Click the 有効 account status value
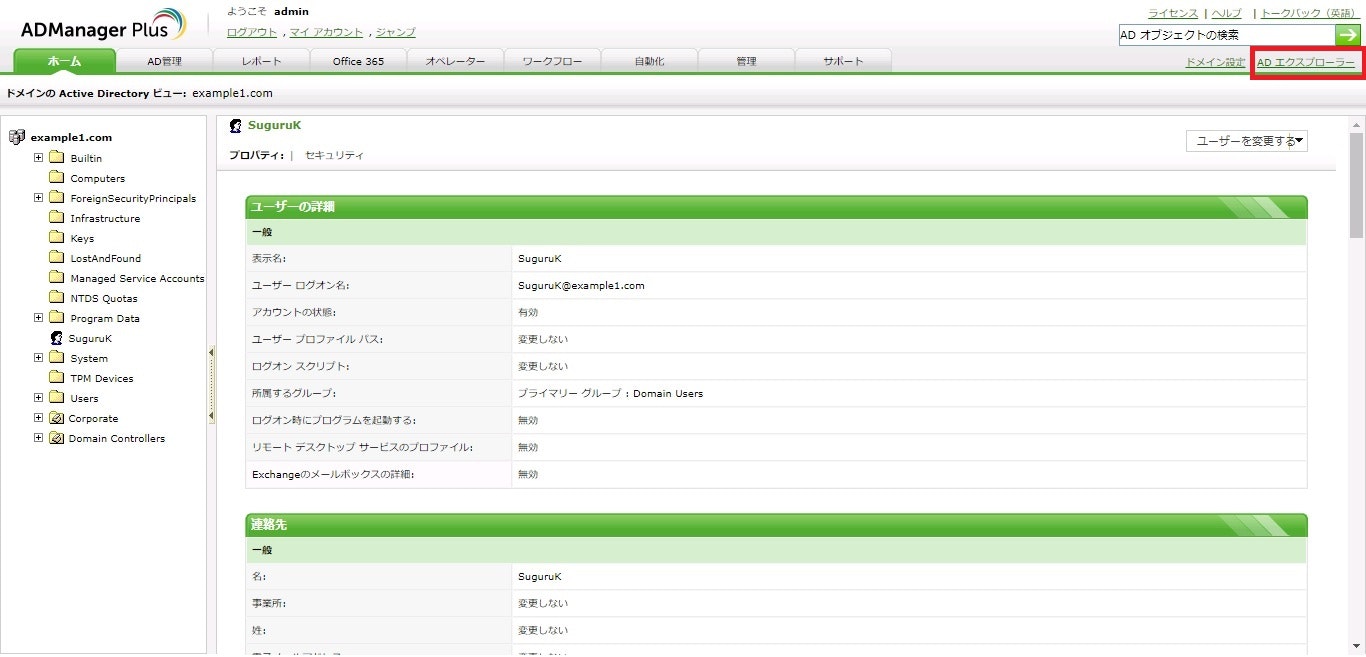The width and height of the screenshot is (1366, 657). tap(527, 312)
